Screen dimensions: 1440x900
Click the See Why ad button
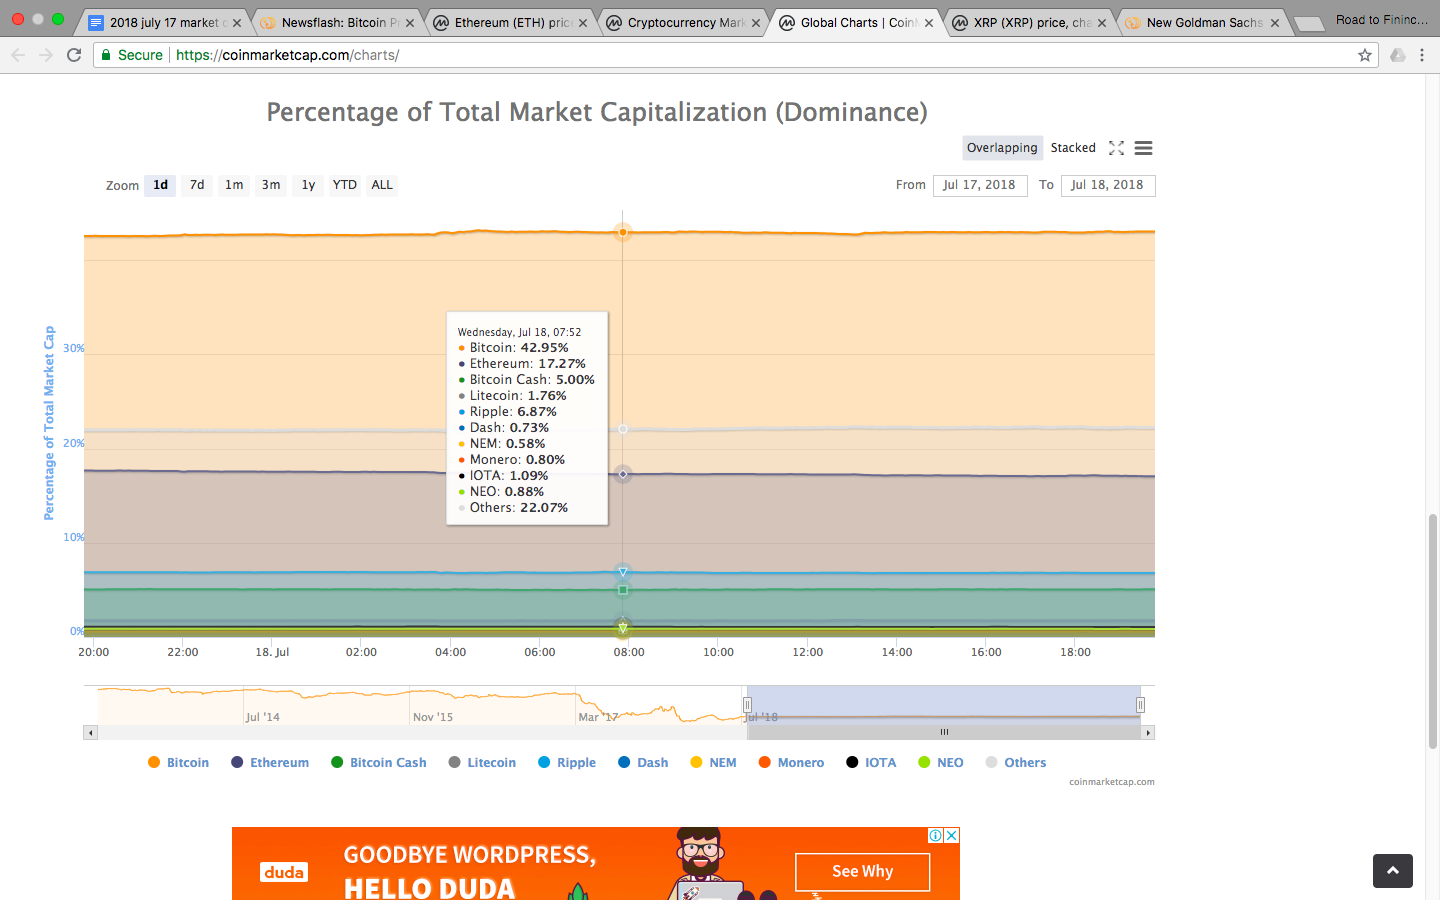click(x=862, y=871)
